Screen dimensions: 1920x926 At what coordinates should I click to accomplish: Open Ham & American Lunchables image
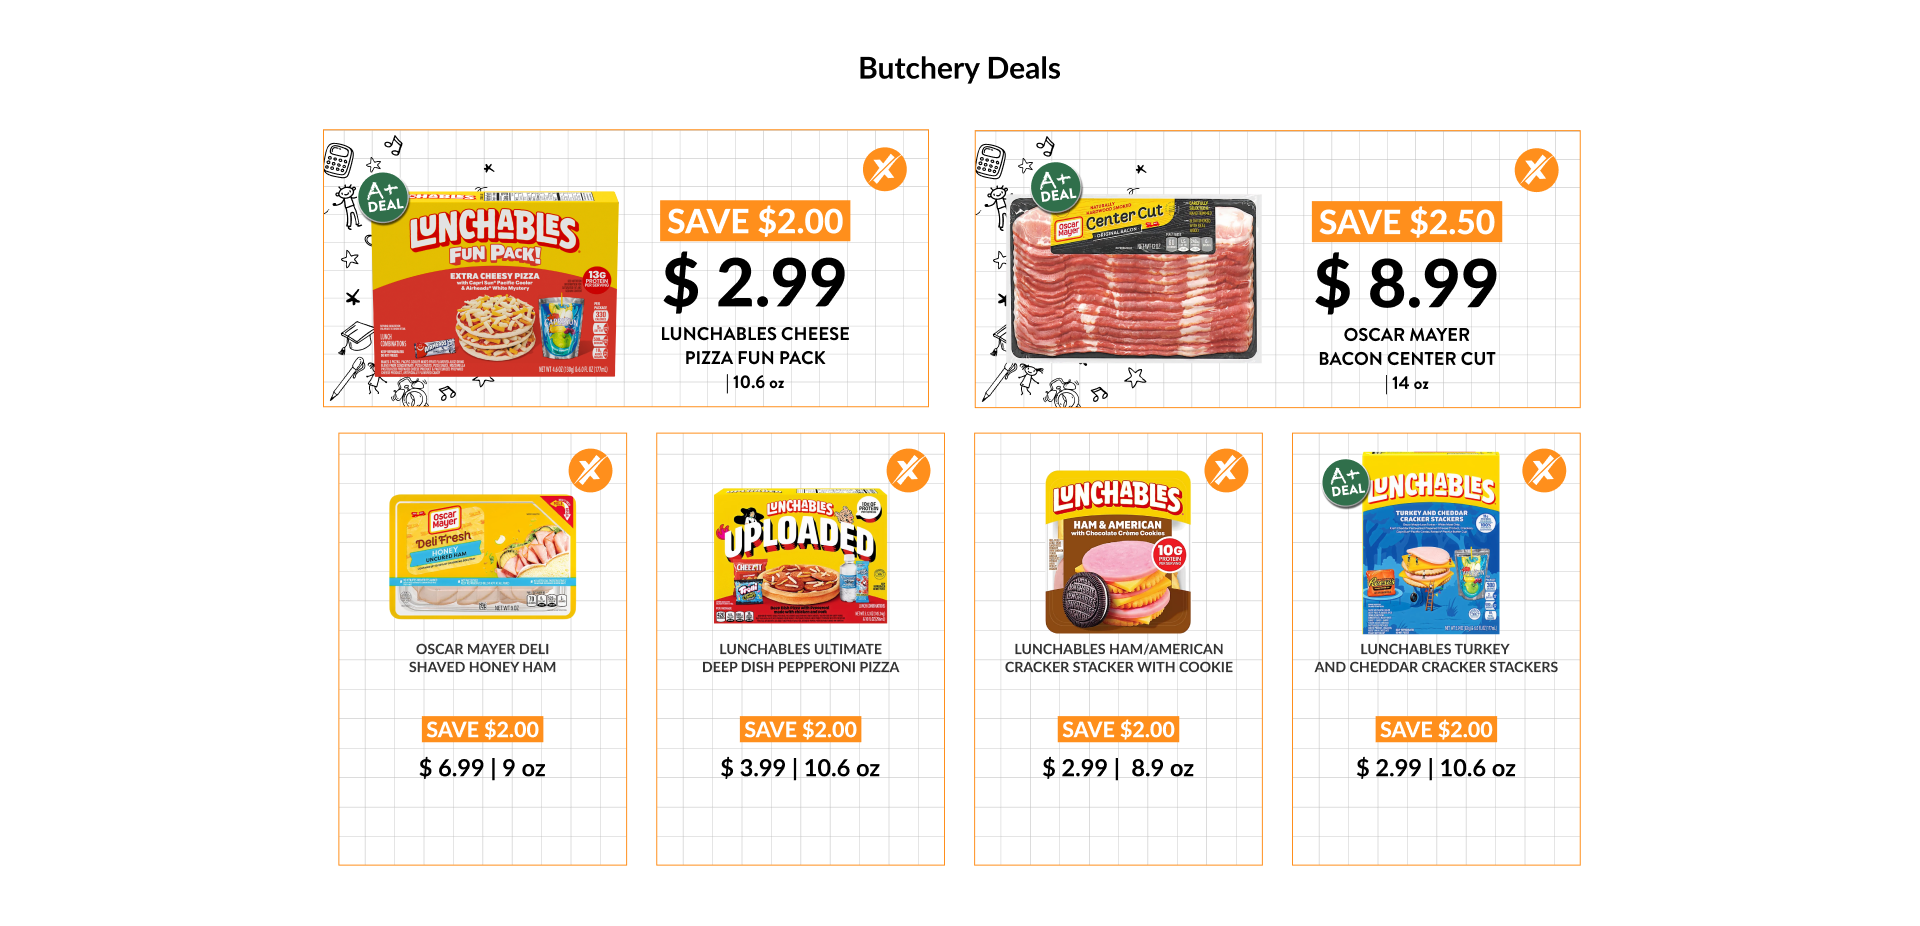pyautogui.click(x=1118, y=552)
